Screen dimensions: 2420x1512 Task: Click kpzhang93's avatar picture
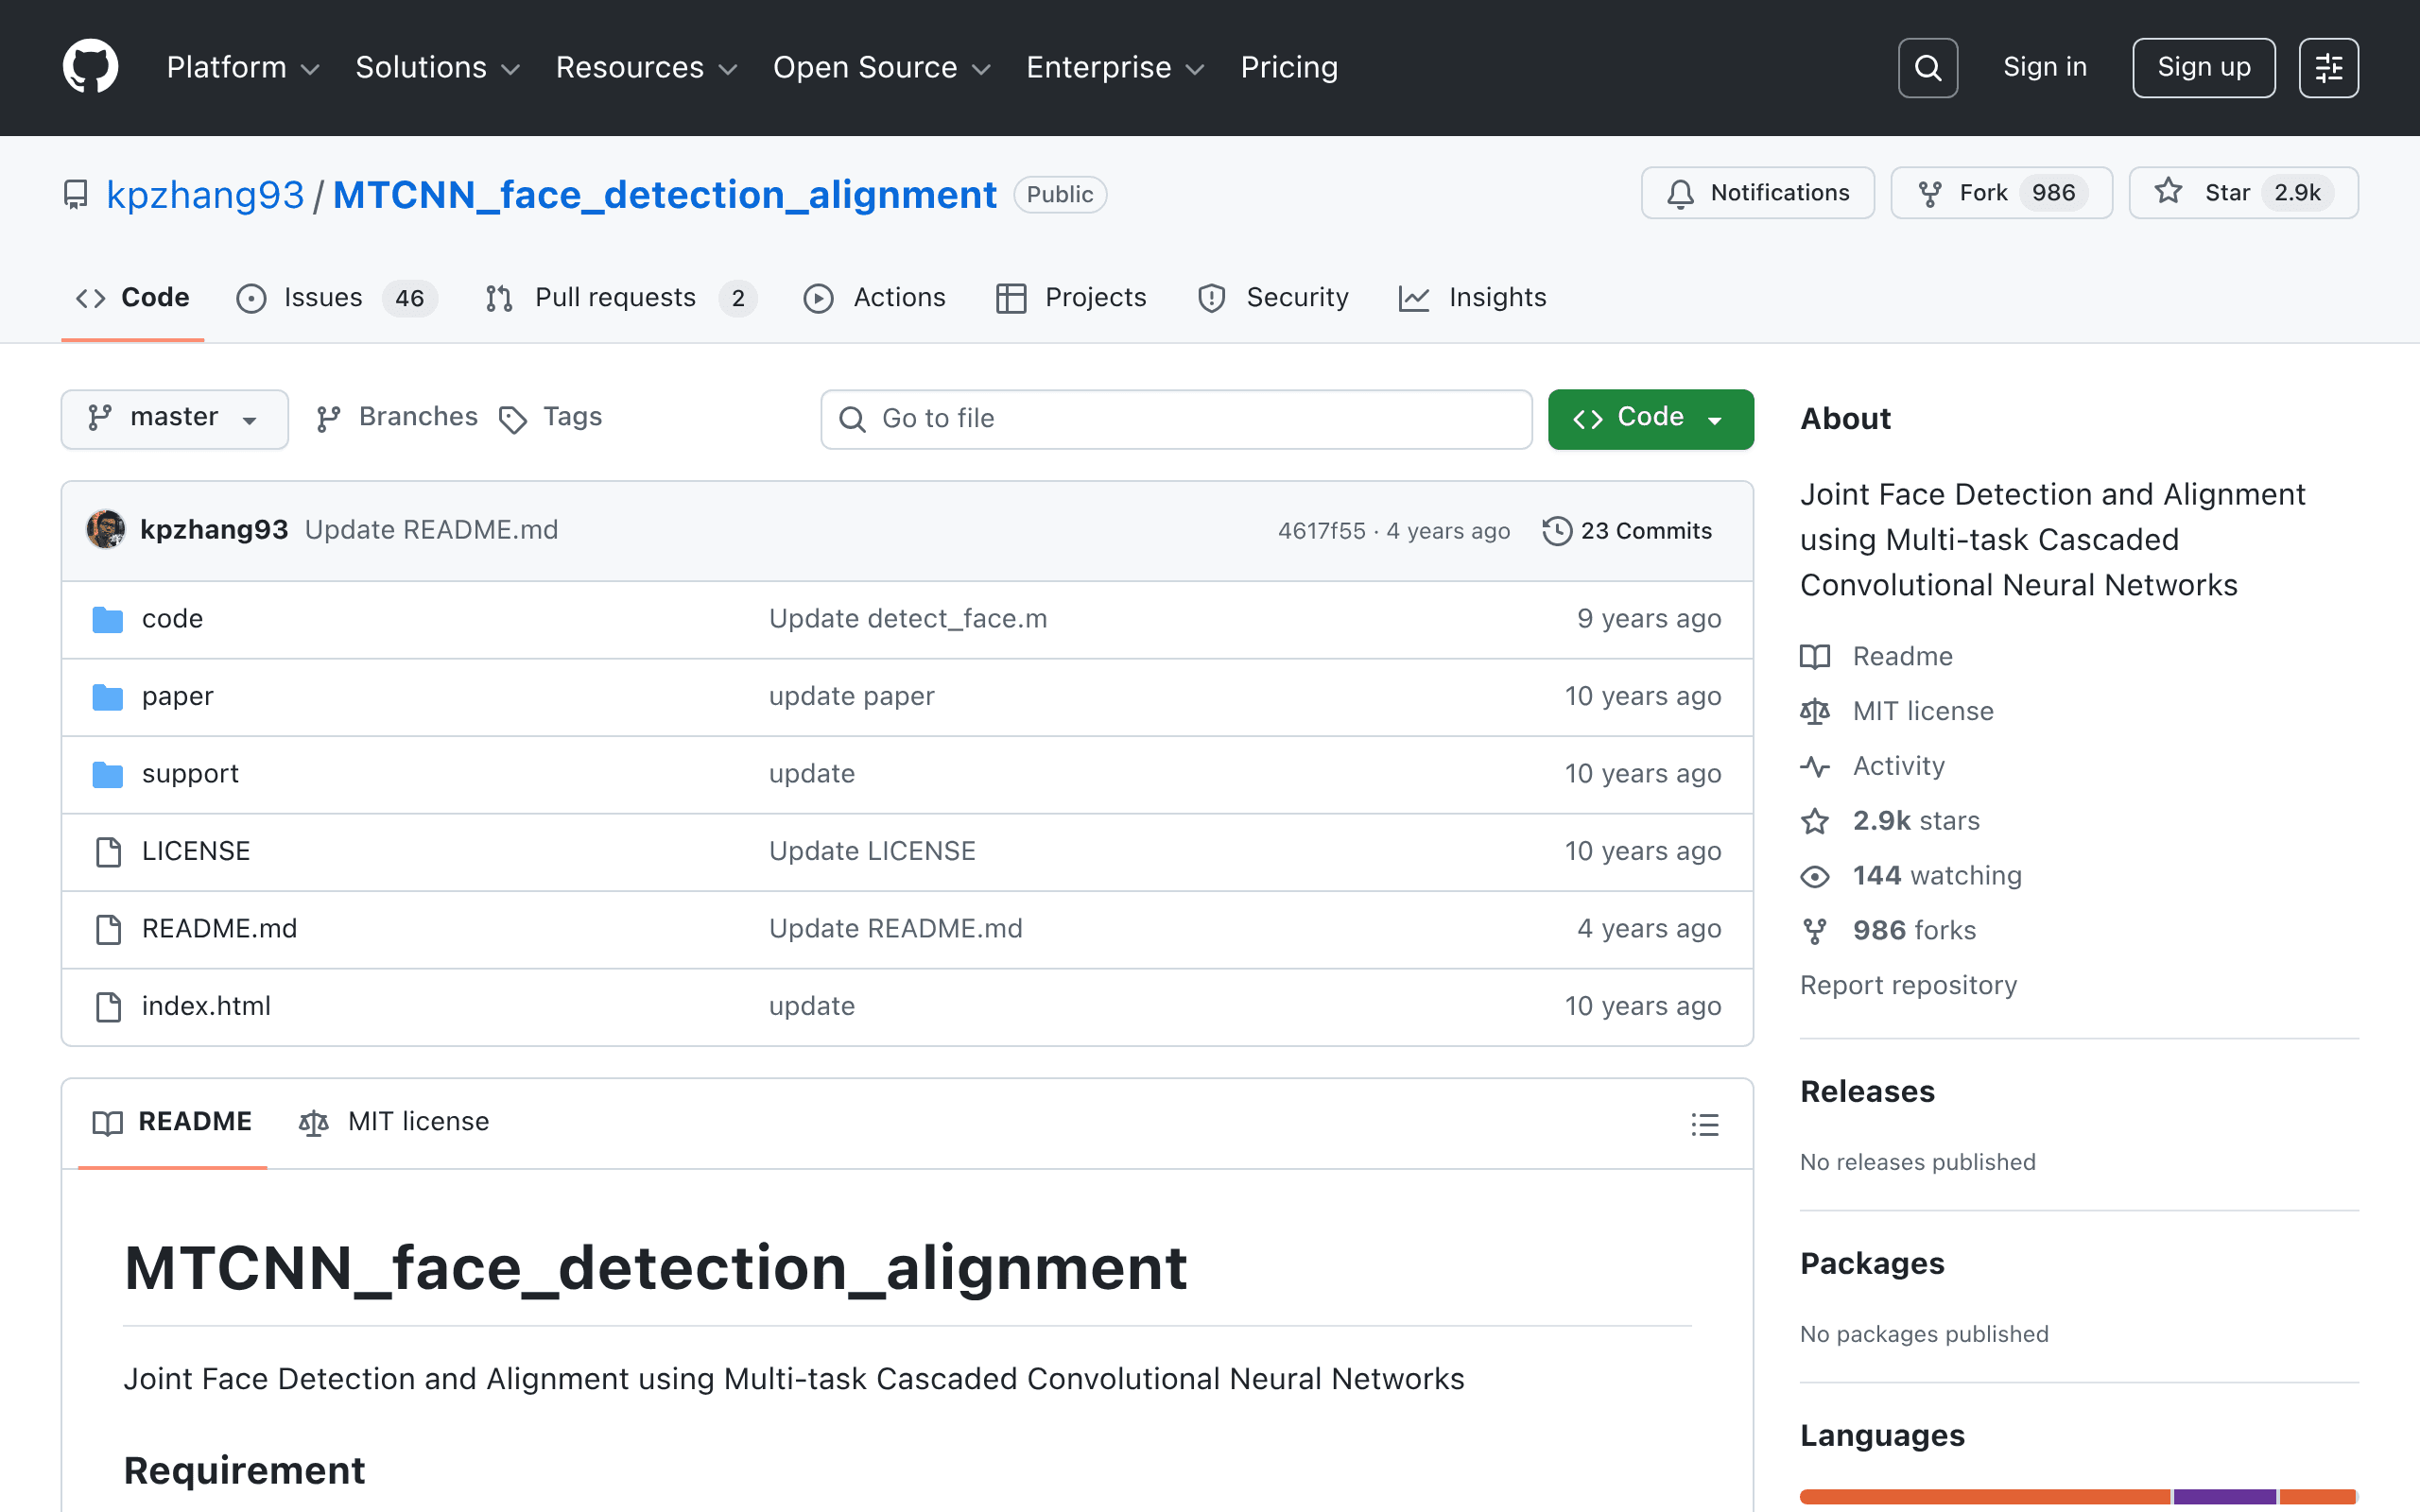click(x=106, y=529)
